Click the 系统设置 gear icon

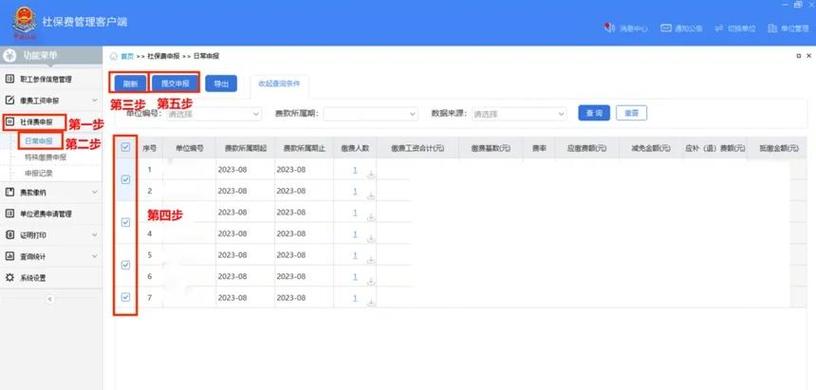tap(9, 278)
